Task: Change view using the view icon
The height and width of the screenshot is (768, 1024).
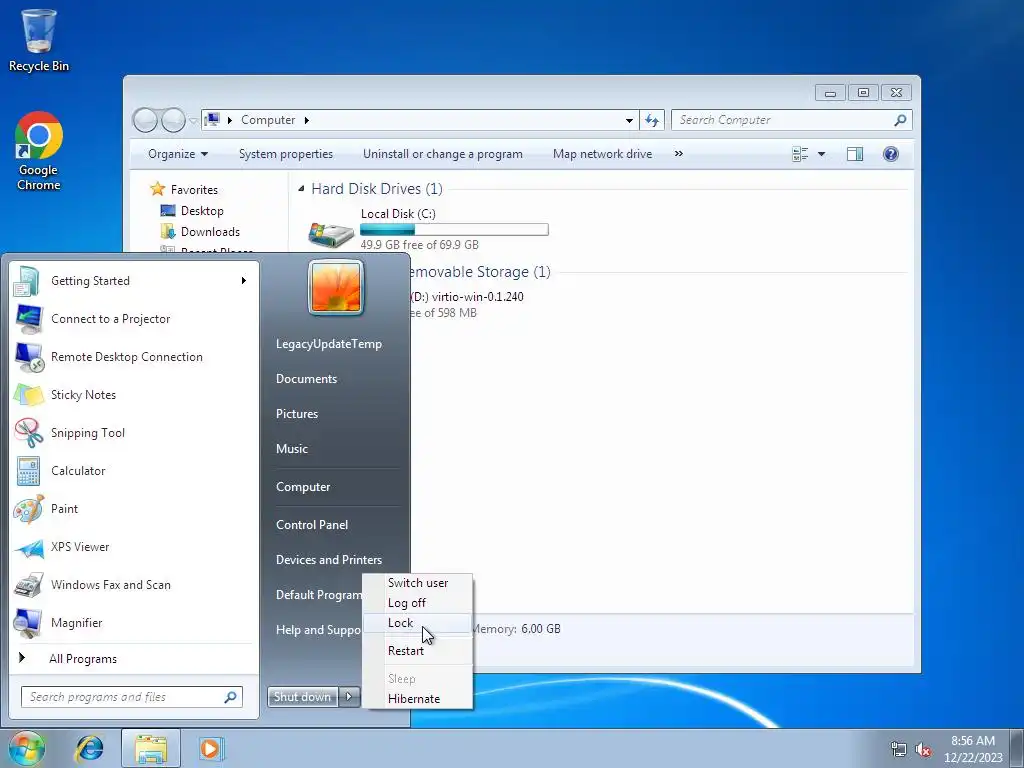Action: click(x=800, y=154)
